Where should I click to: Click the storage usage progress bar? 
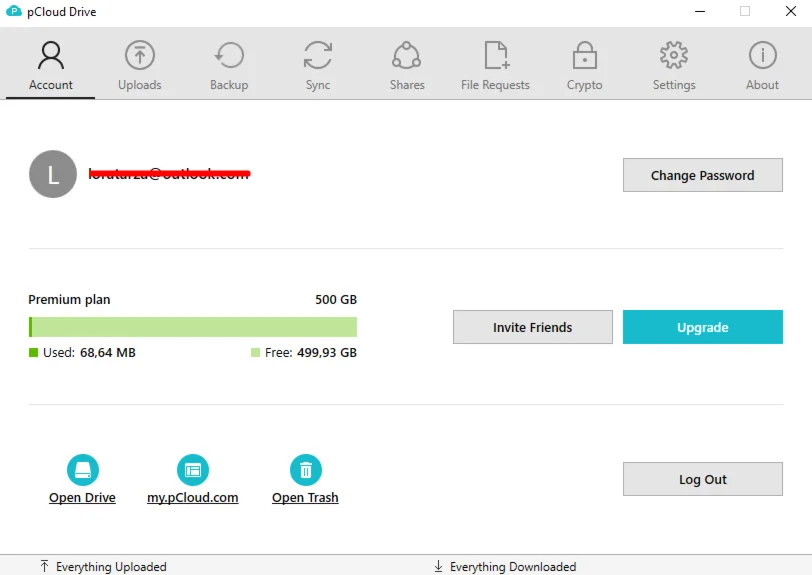tap(193, 327)
